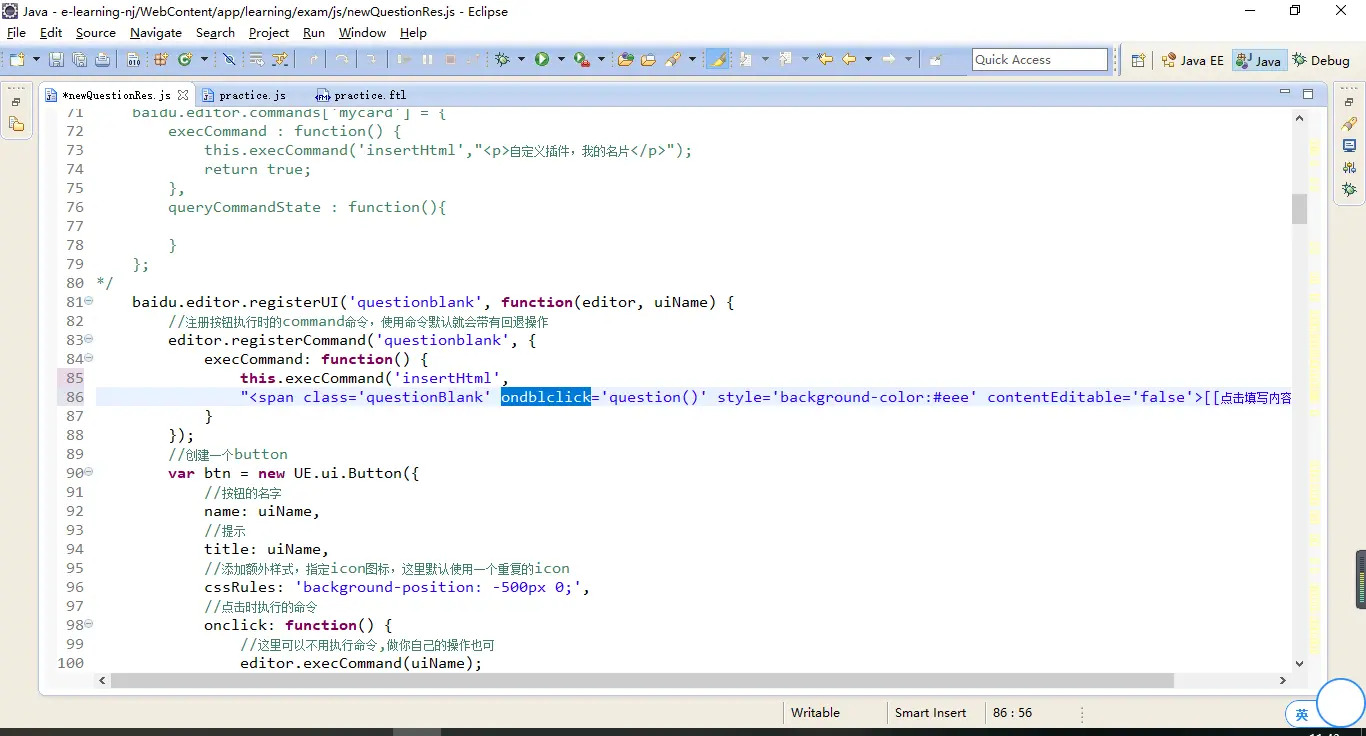The height and width of the screenshot is (736, 1366).
Task: Click the Open Perspective icon
Action: pos(1138,60)
